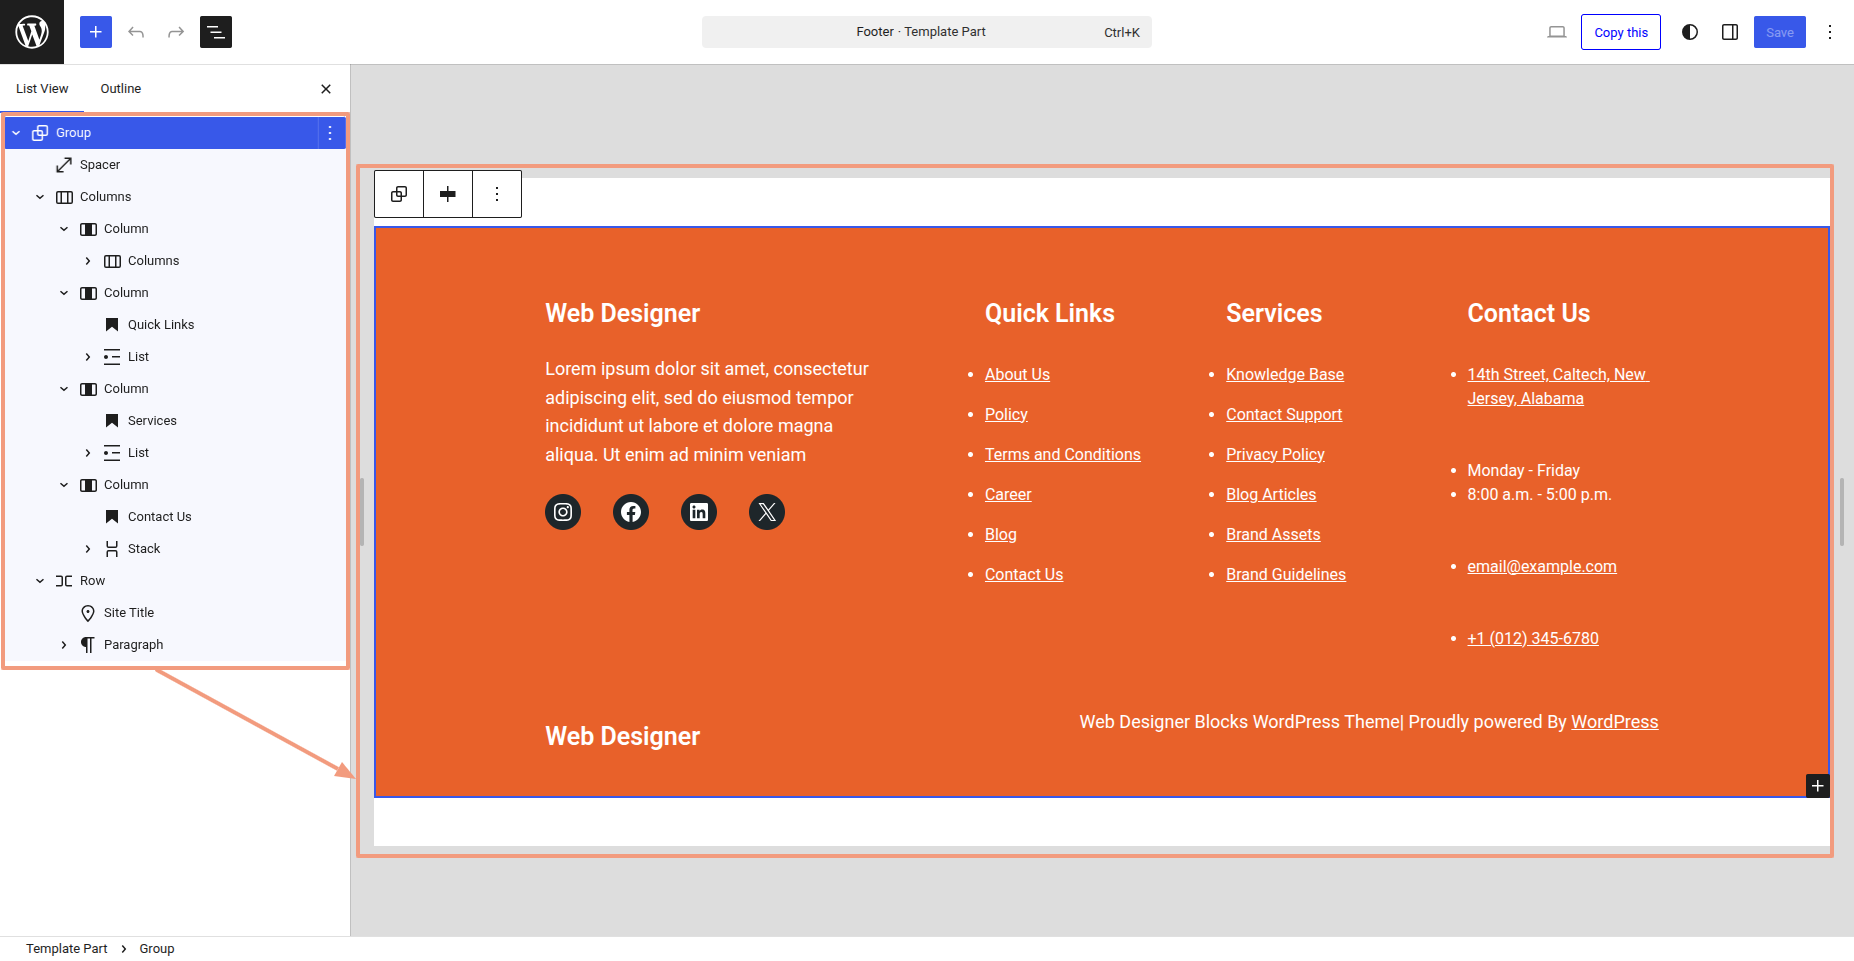Click the Redo arrow in top toolbar
This screenshot has width=1854, height=961.
[x=176, y=32]
